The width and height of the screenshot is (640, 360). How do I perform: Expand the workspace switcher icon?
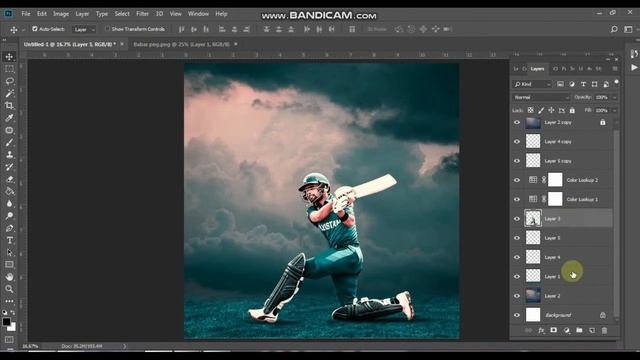coord(628,29)
